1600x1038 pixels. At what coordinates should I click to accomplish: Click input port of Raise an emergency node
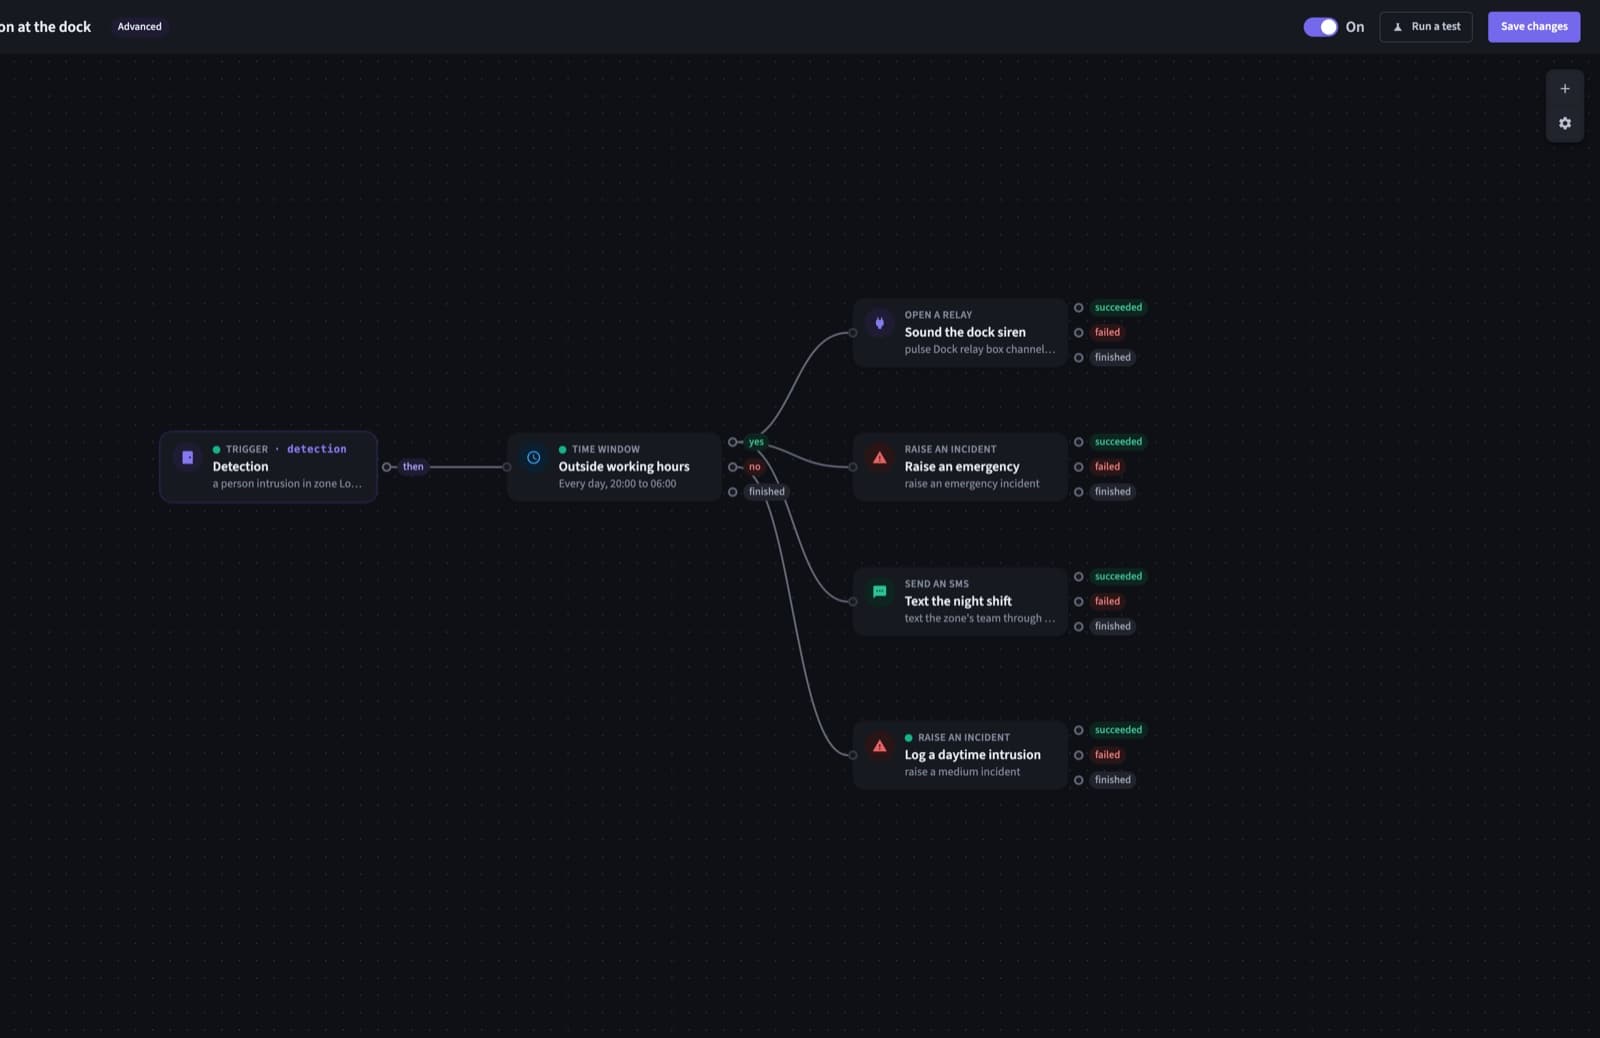[853, 467]
